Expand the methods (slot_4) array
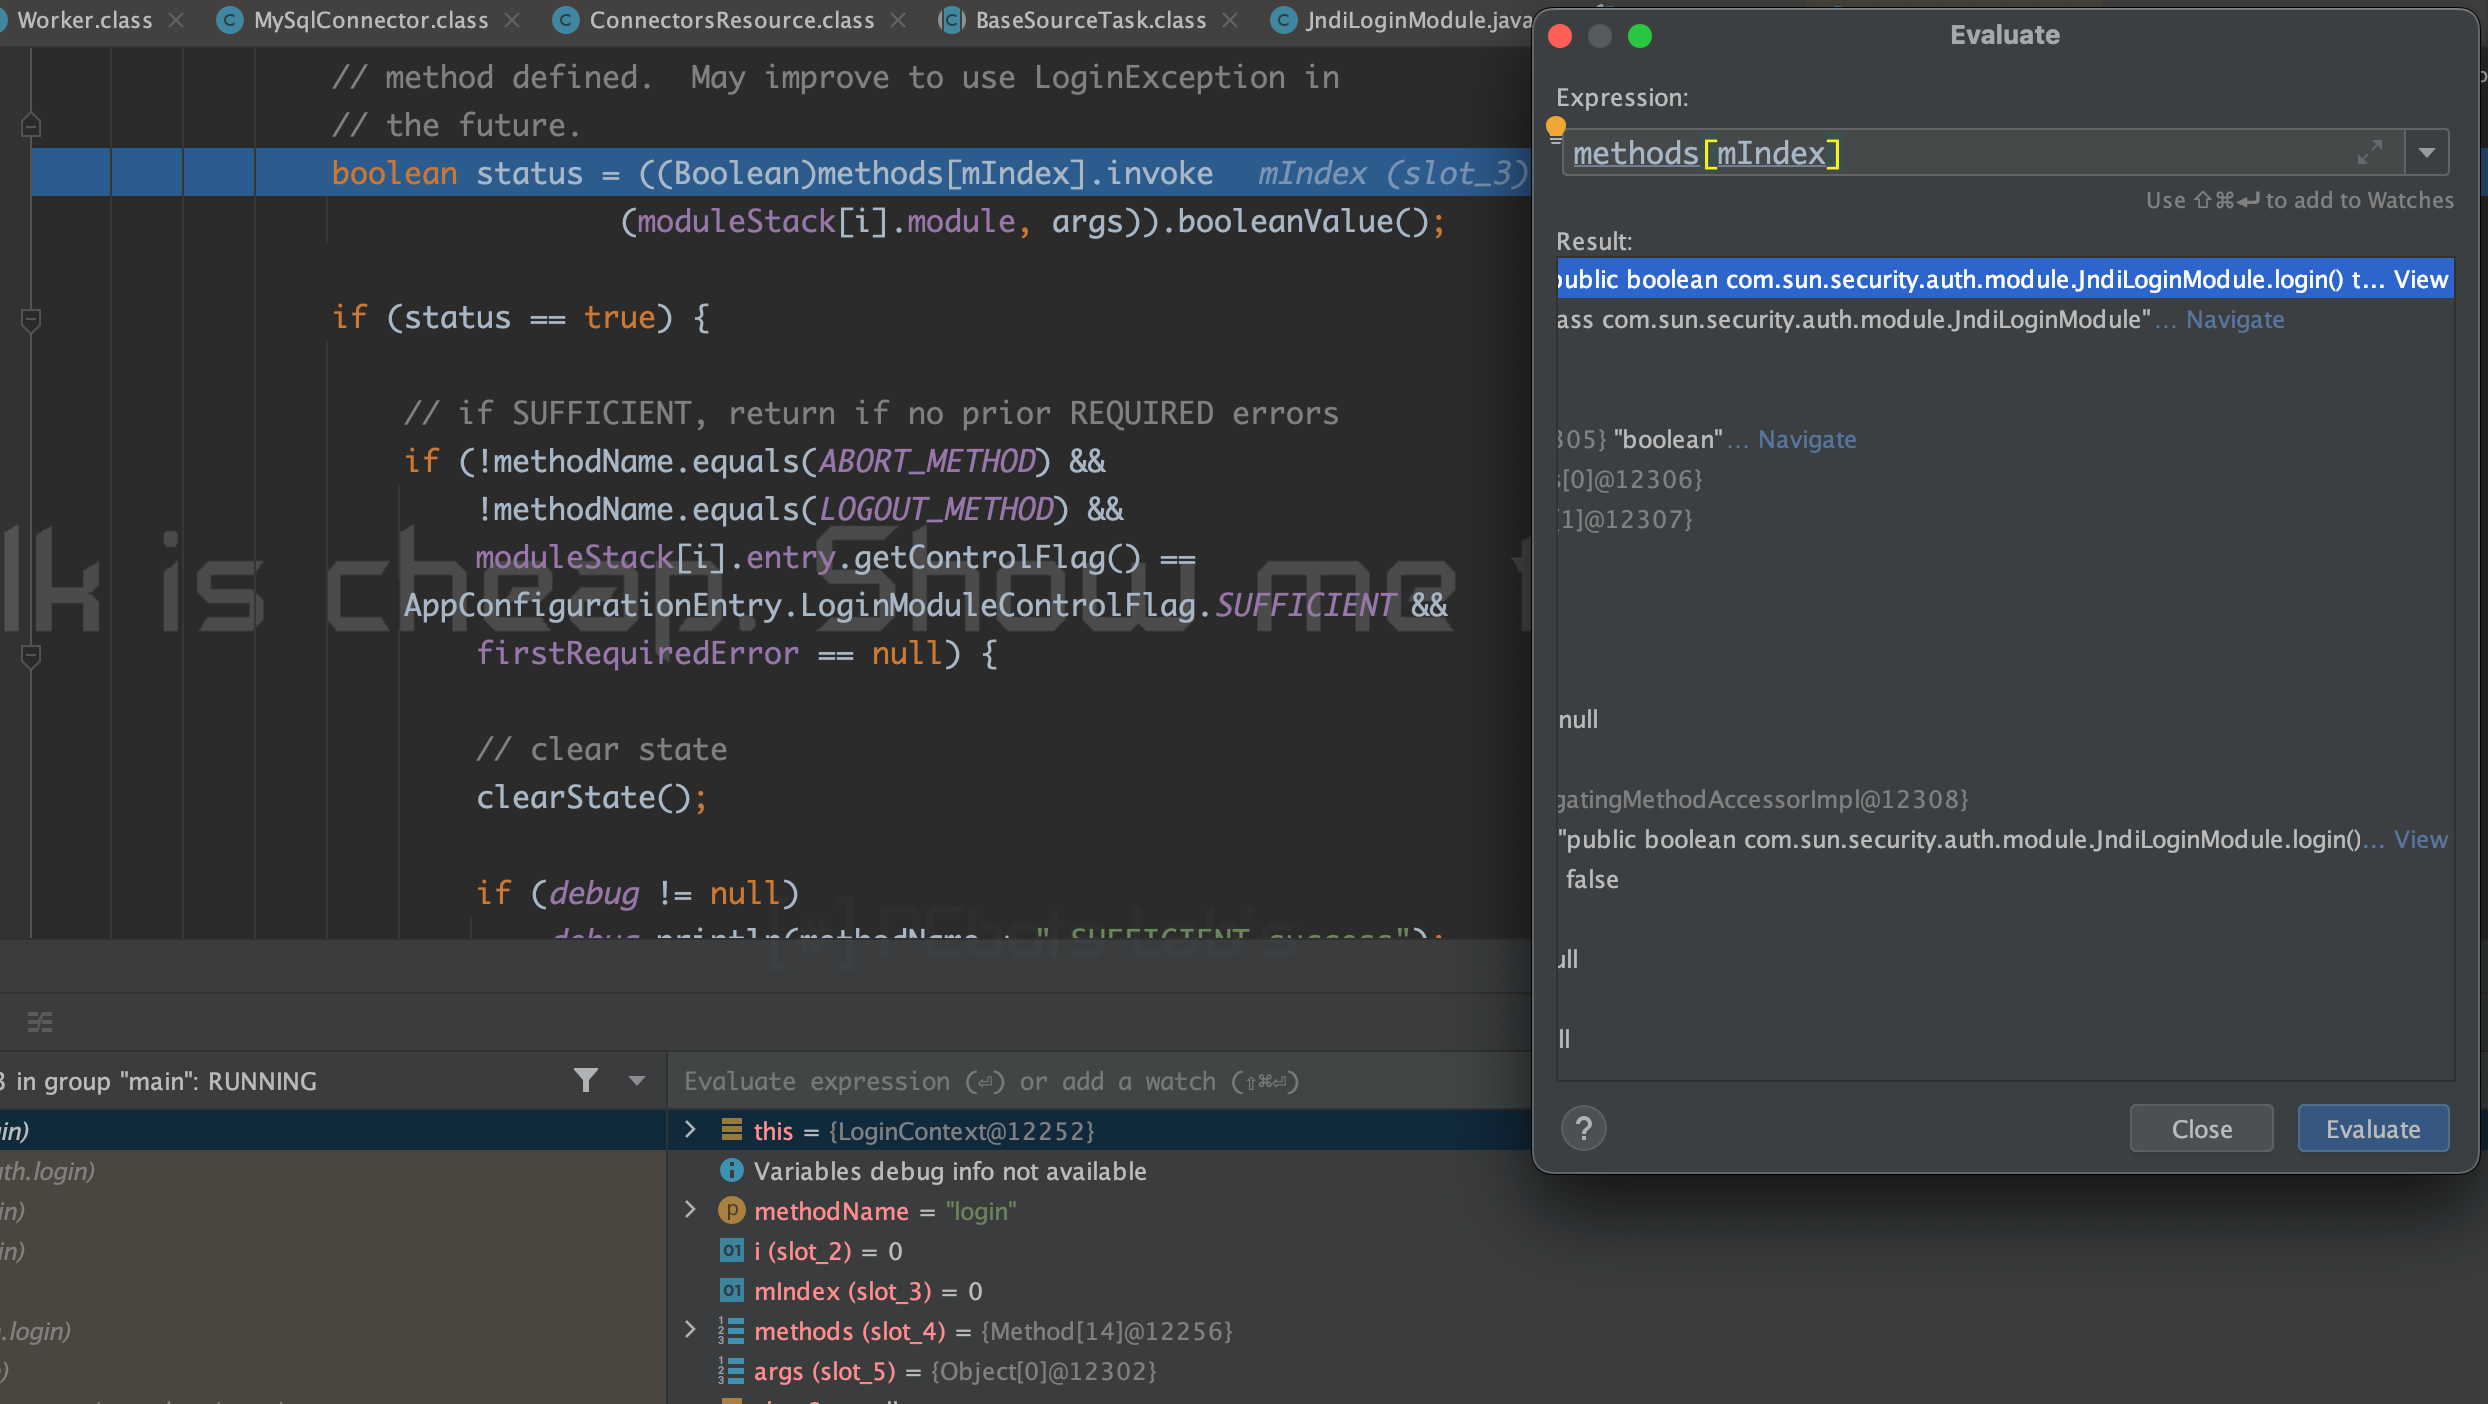Screen dimensions: 2488x1404 click(690, 1330)
